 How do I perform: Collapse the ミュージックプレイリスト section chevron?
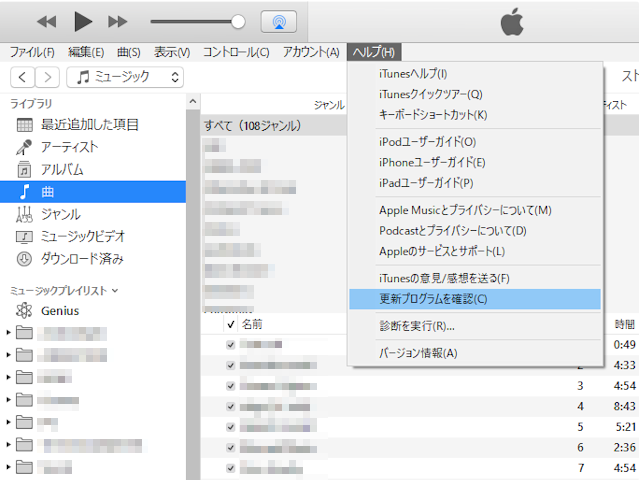pos(115,291)
